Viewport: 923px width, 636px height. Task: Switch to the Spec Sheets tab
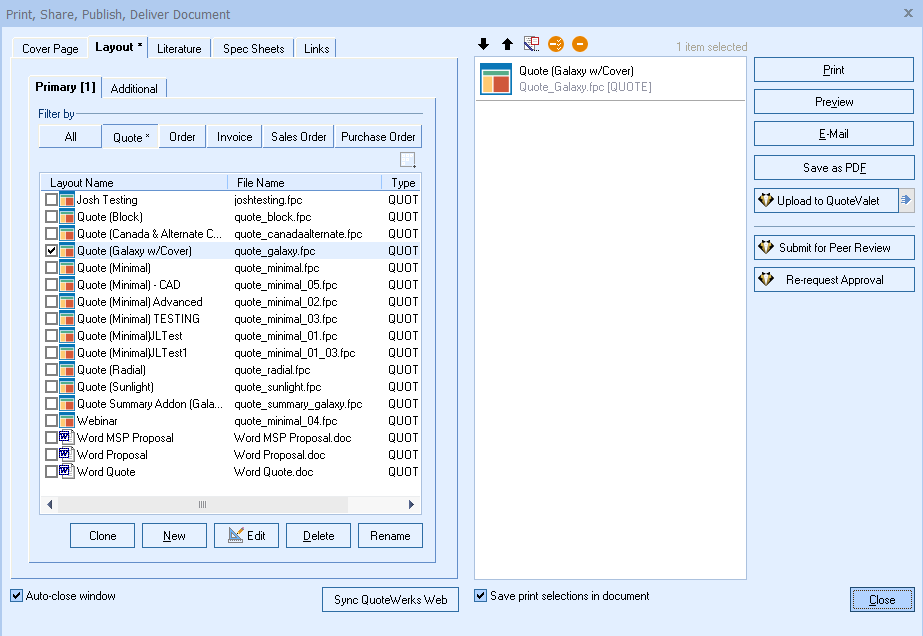(x=253, y=48)
